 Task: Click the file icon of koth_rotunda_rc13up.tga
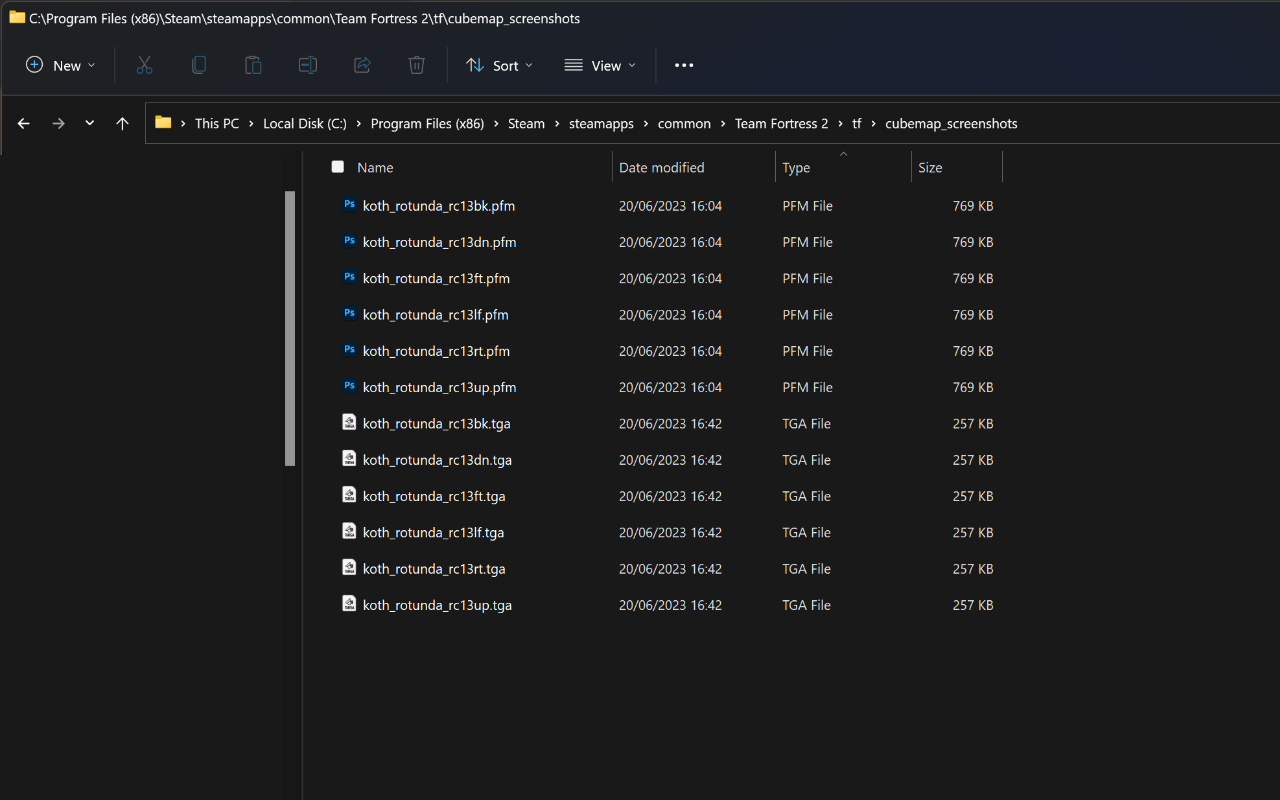click(x=349, y=603)
